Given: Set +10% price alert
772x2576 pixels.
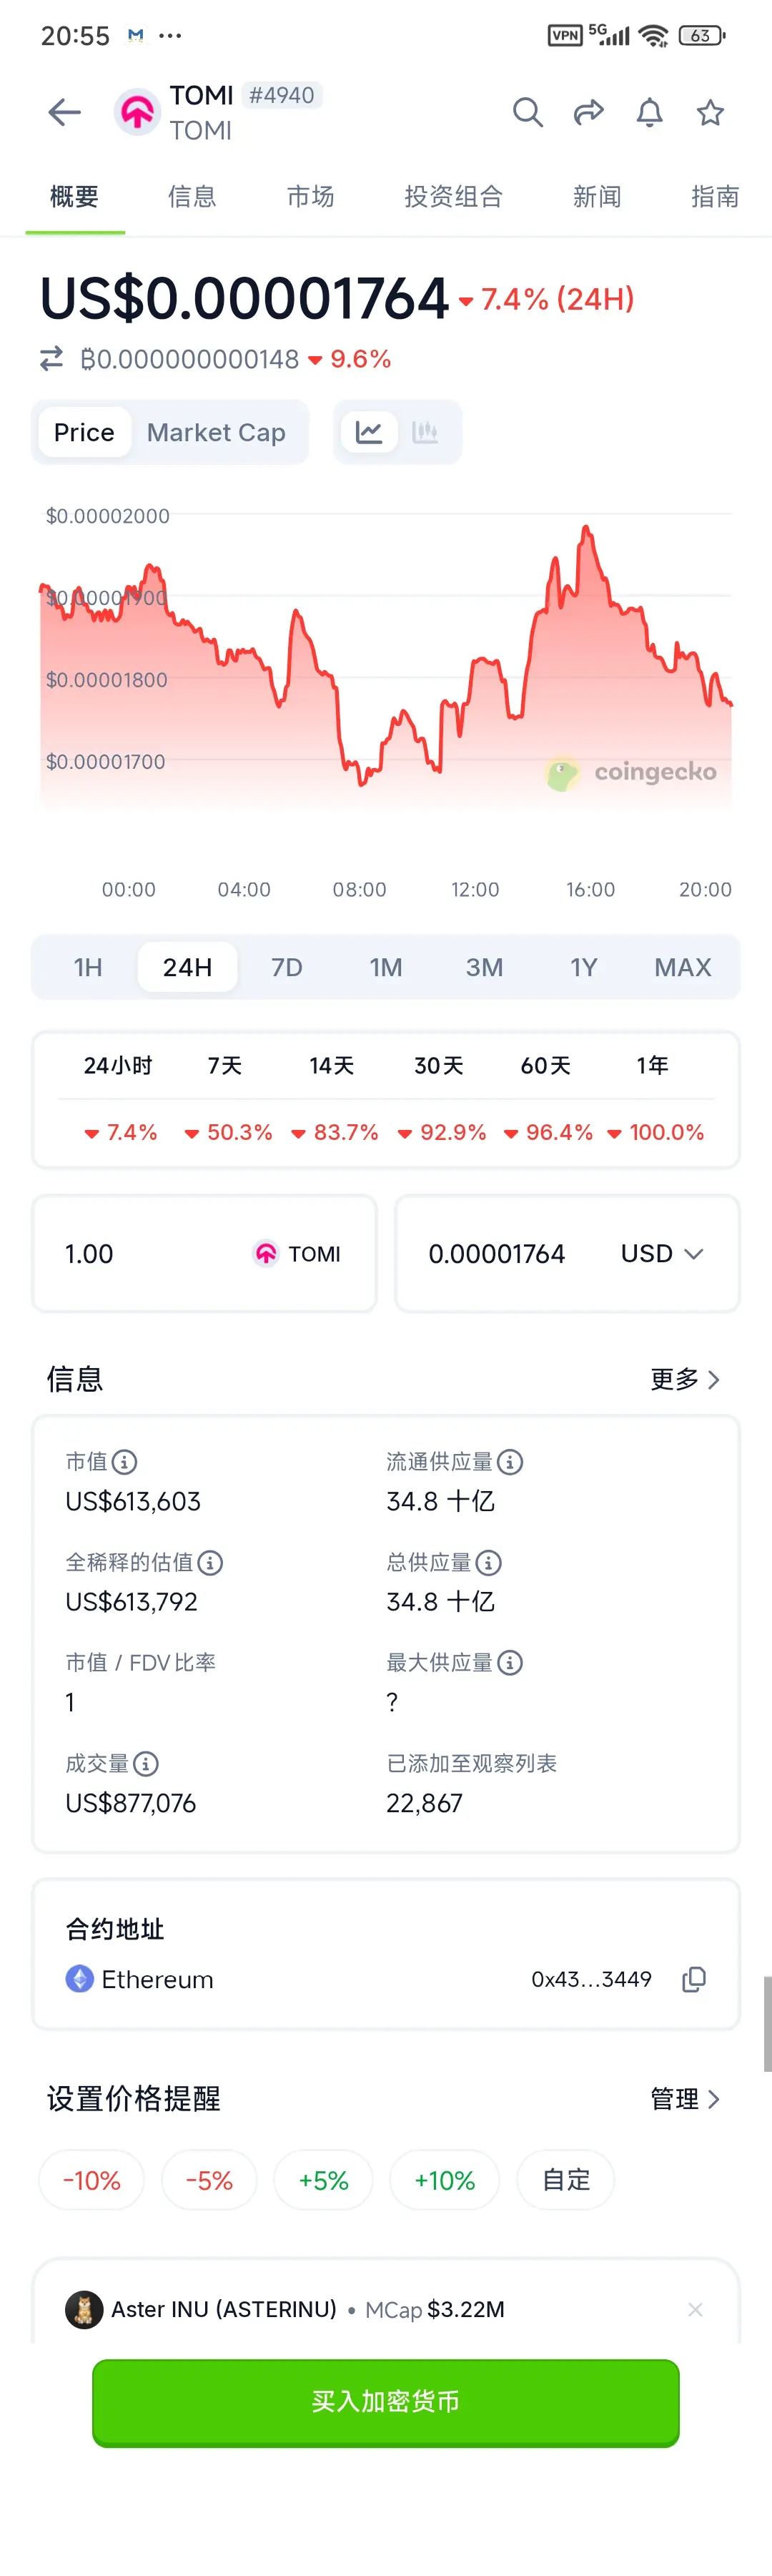Looking at the screenshot, I should coord(444,2180).
